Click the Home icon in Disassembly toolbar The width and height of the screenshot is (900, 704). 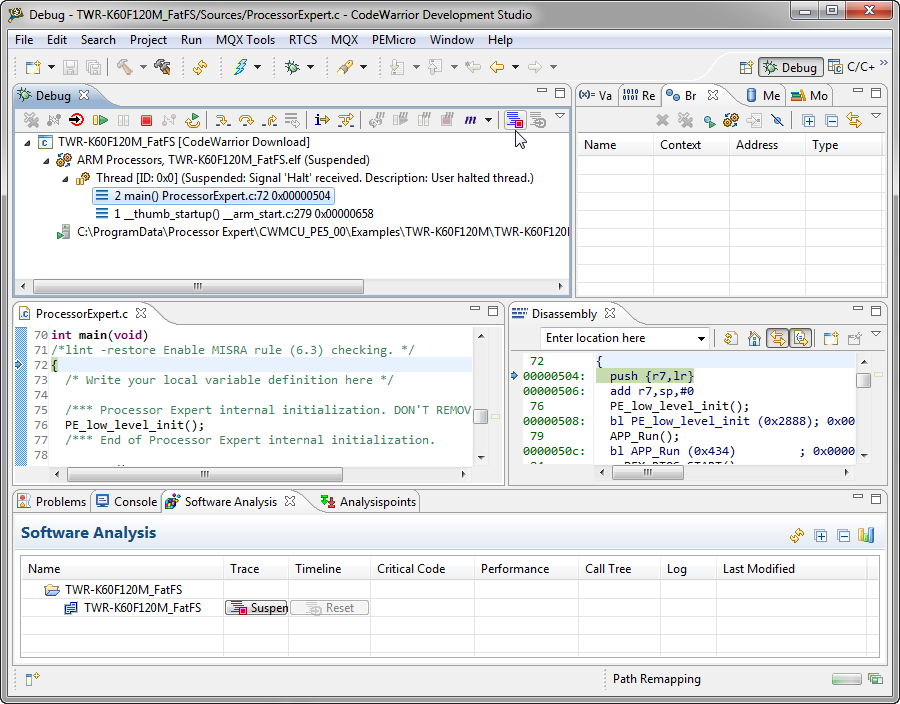coord(754,339)
